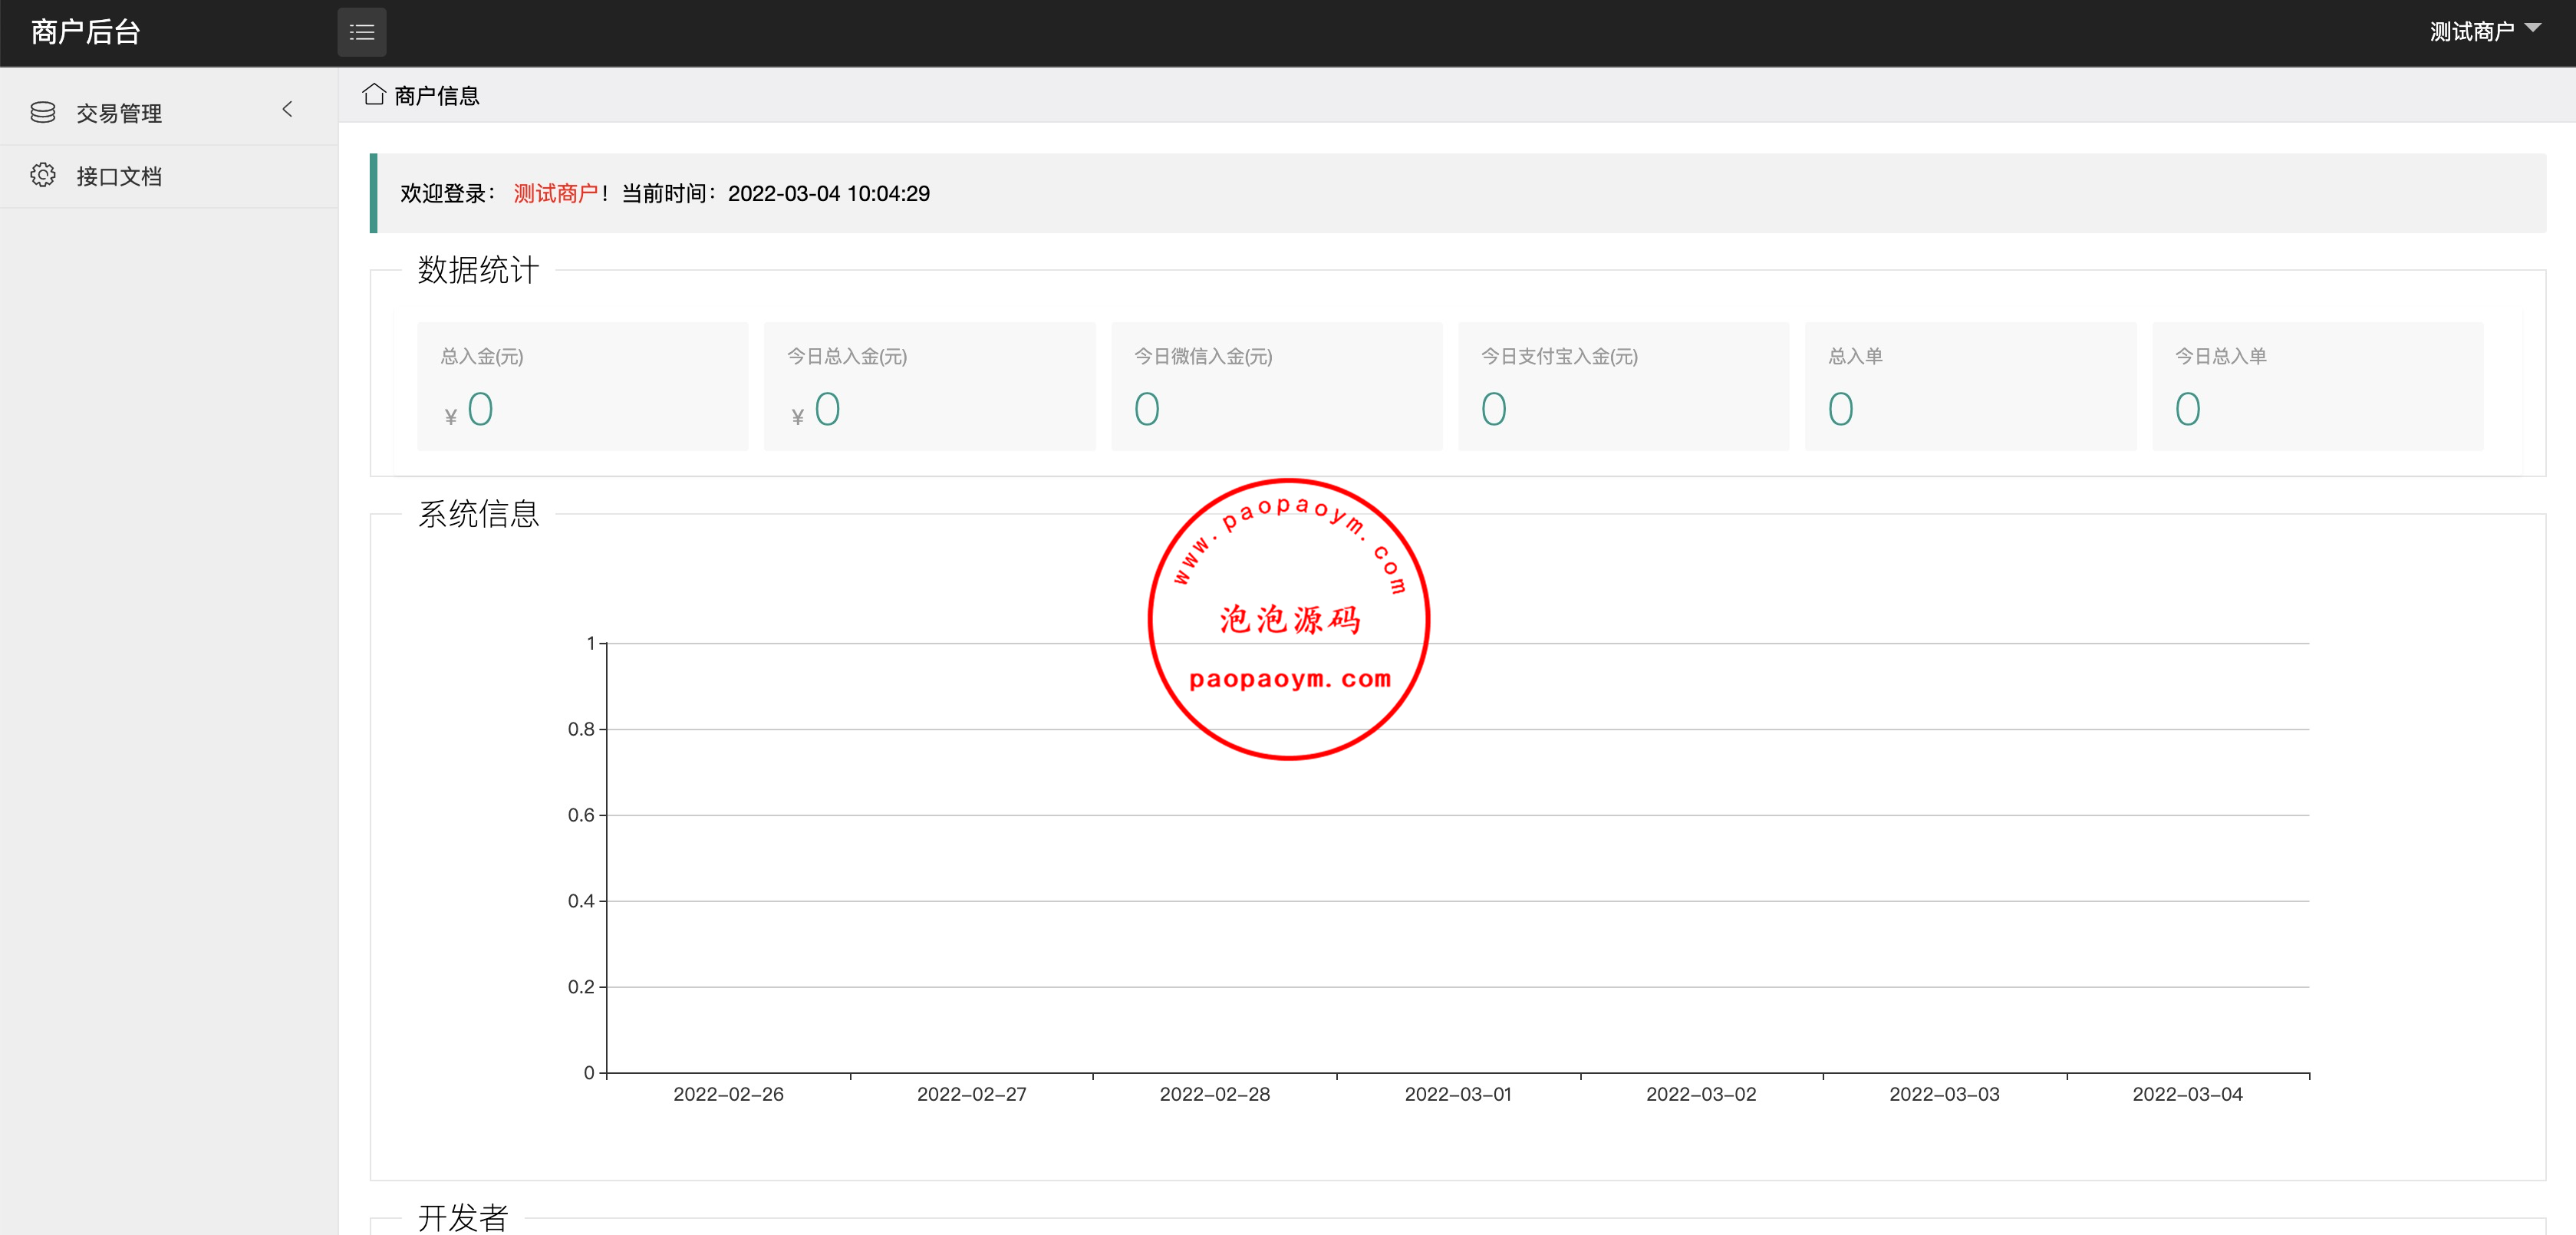Open 接口文档 menu item
Viewport: 2576px width, 1235px height.
click(x=119, y=177)
